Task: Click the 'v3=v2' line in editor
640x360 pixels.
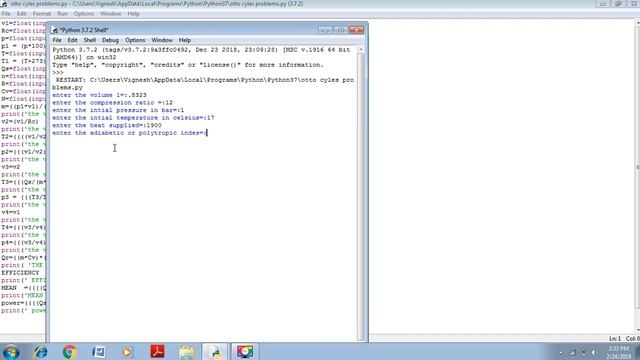Action: 10,167
